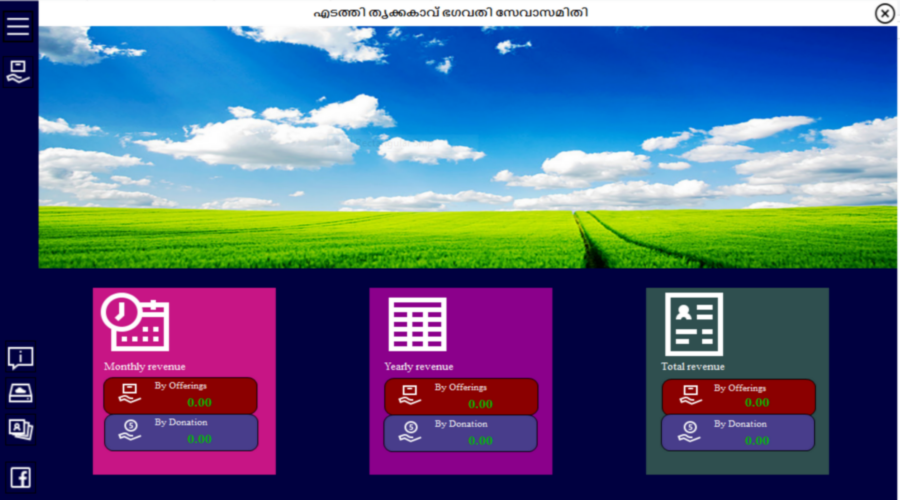The image size is (900, 500).
Task: Click the Total revenue label
Action: 693,366
